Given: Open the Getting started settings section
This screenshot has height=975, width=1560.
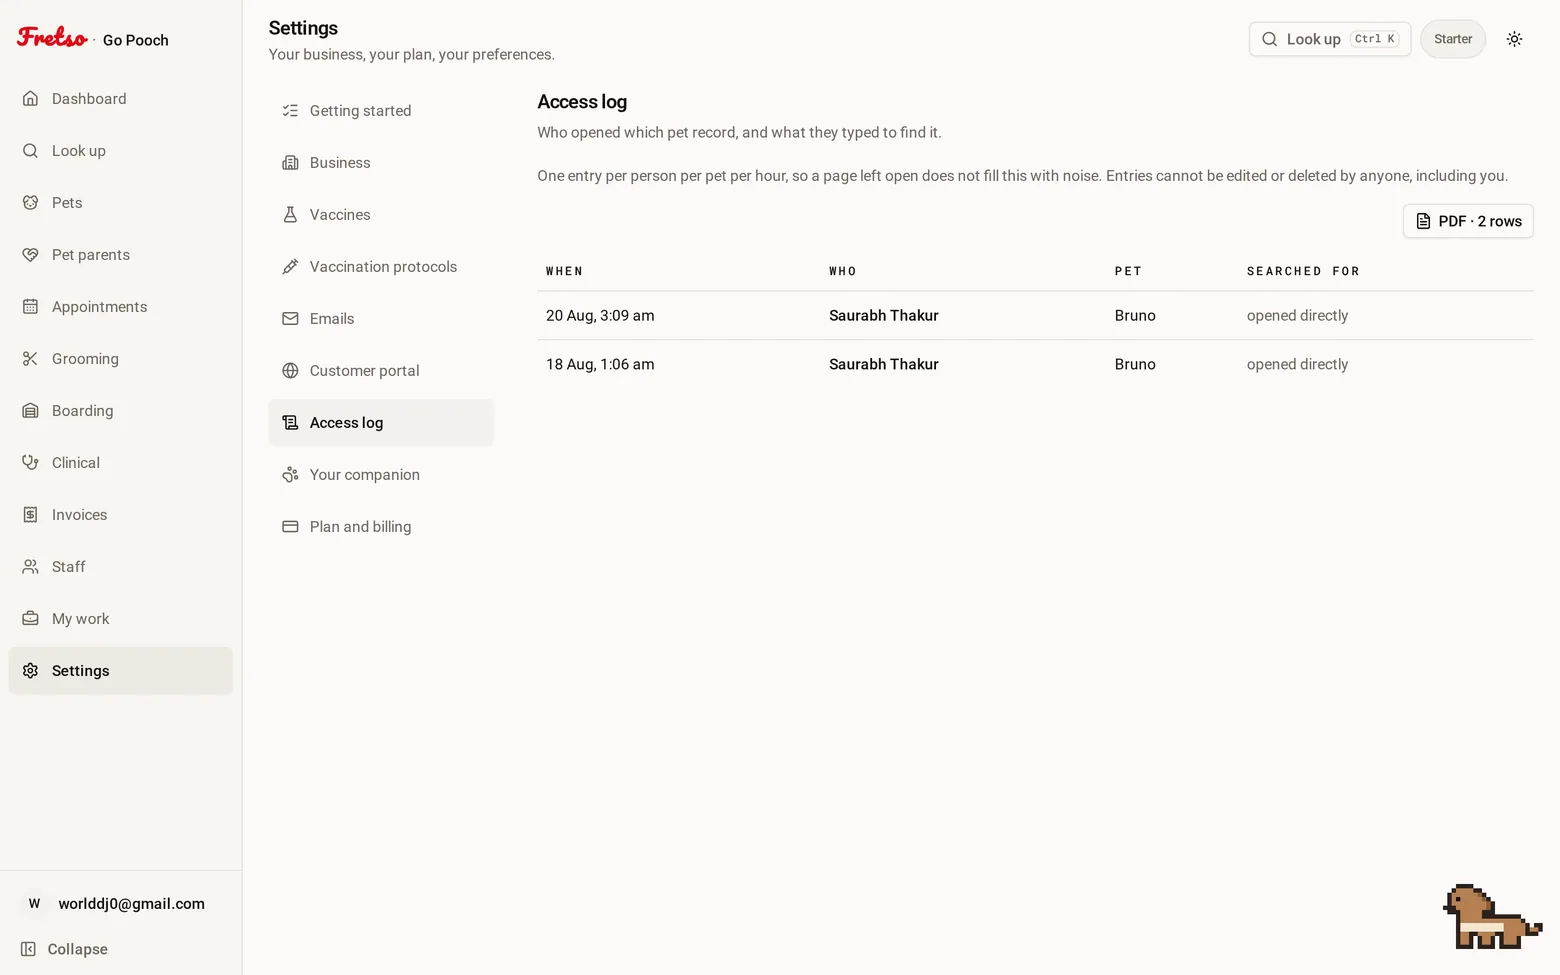Looking at the screenshot, I should click(x=381, y=111).
